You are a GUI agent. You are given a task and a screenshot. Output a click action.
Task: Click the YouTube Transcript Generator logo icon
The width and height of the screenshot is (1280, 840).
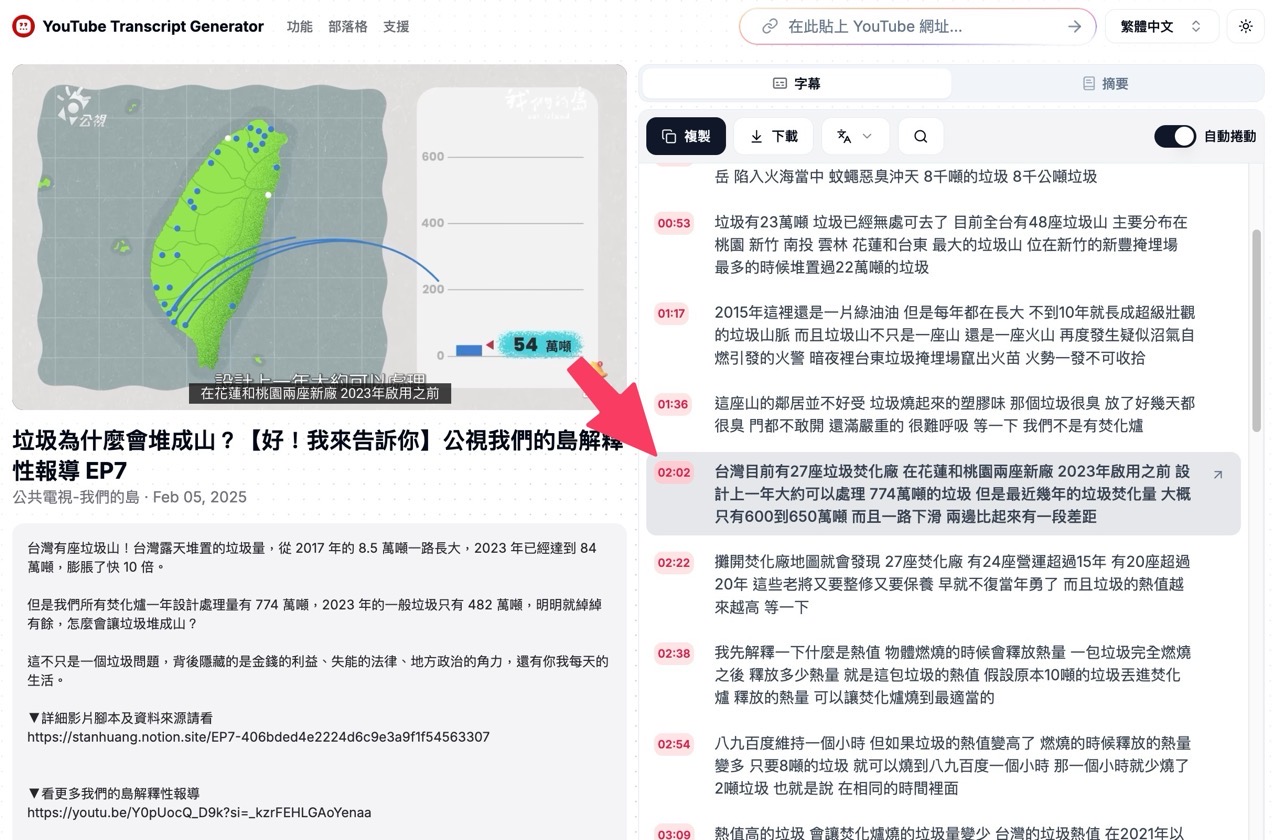click(x=23, y=27)
